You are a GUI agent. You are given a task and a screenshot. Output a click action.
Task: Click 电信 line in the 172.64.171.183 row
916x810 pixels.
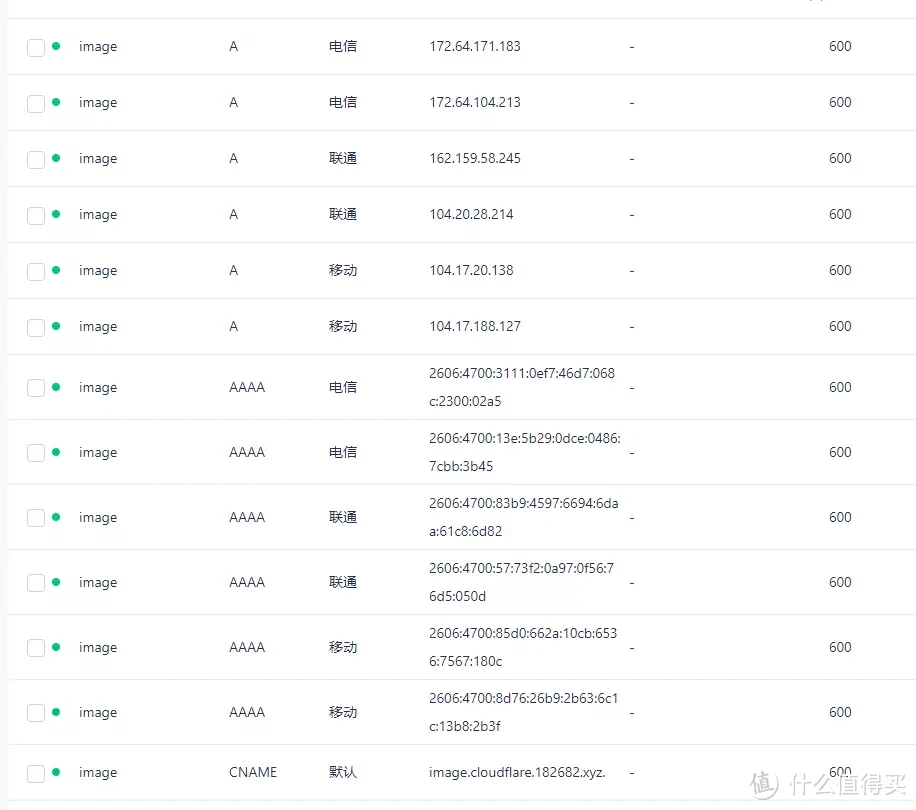(x=343, y=46)
